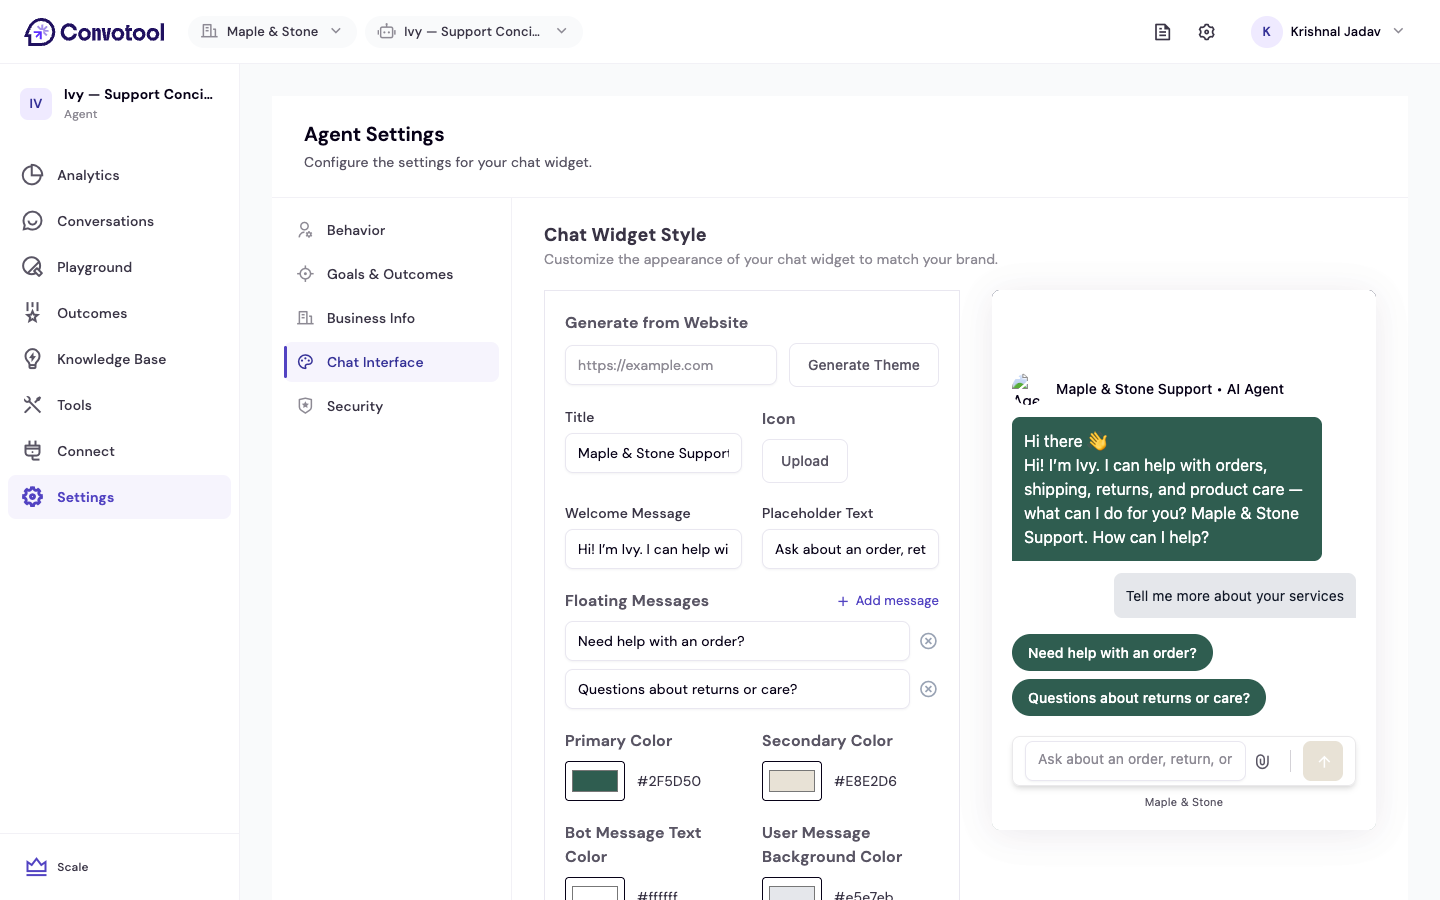1440x900 pixels.
Task: Open the documentation page icon in header
Action: point(1162,32)
